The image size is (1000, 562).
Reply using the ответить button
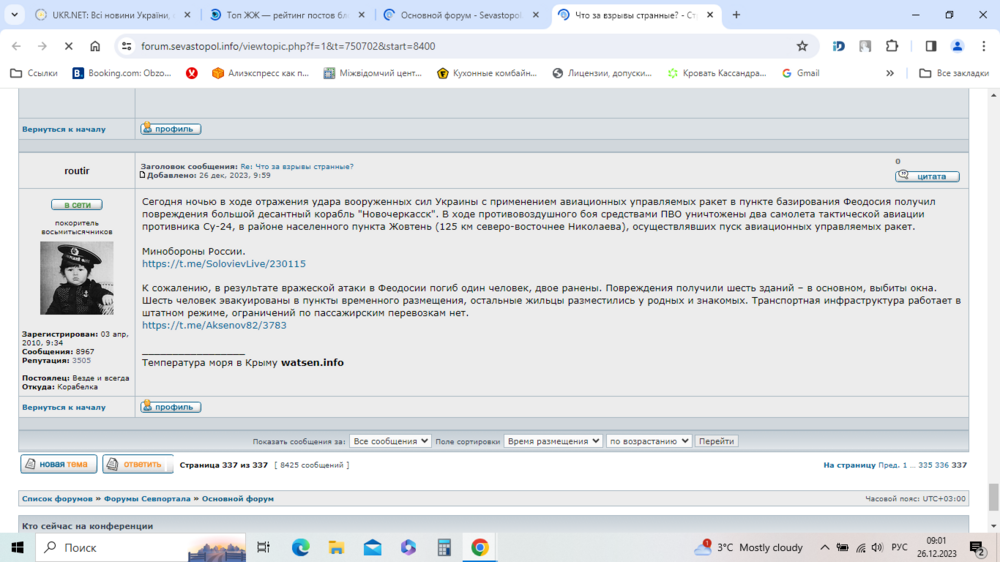point(138,464)
